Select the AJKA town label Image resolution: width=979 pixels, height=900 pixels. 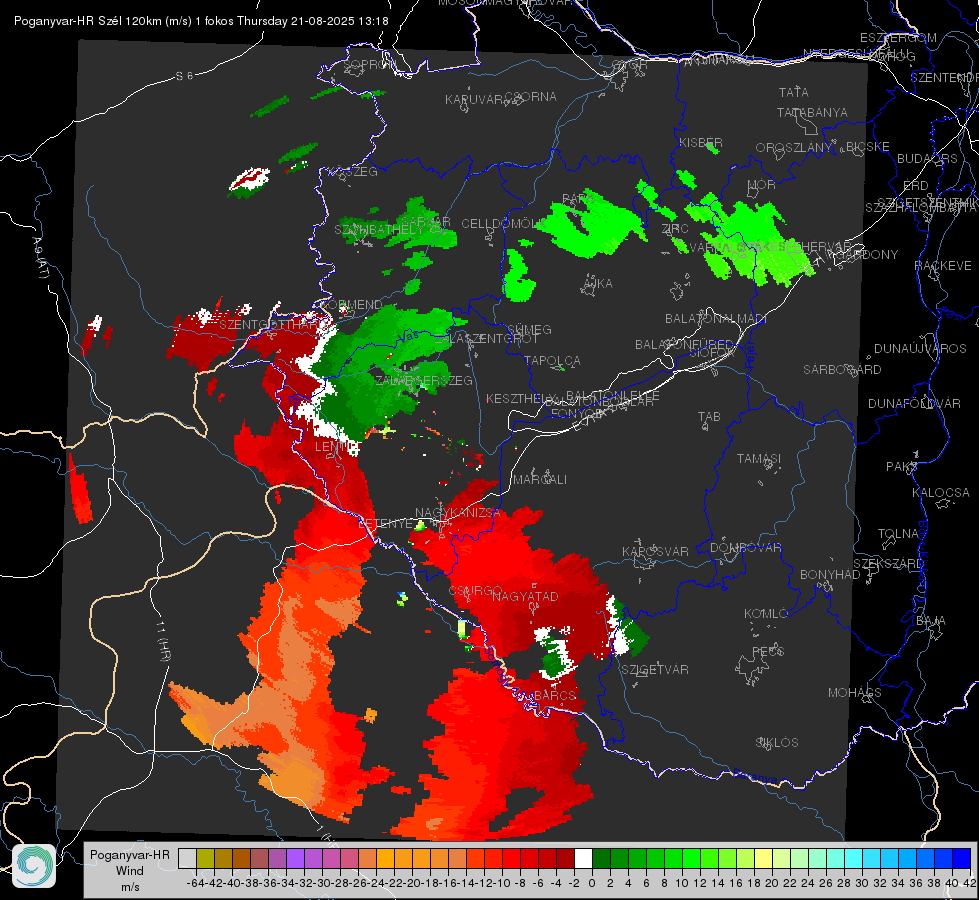pyautogui.click(x=598, y=284)
